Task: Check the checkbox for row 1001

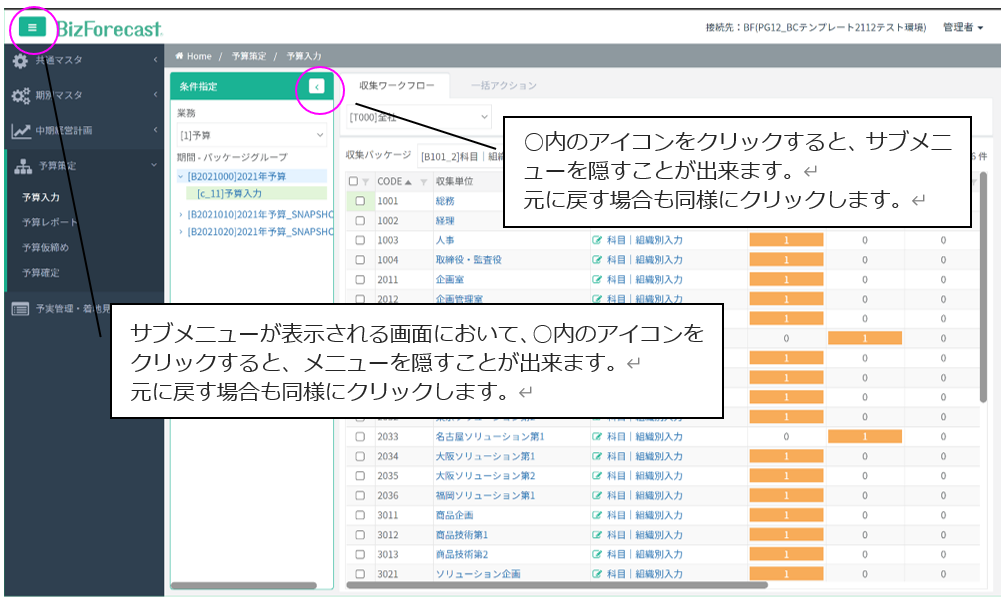Action: click(360, 201)
